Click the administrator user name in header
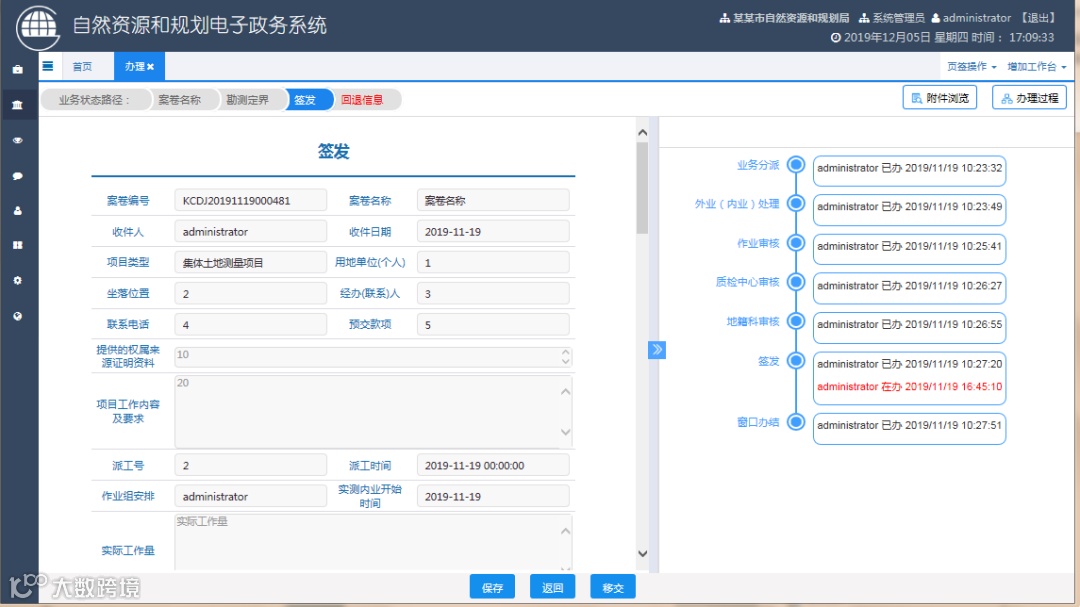Screen dimensions: 1080x607 (977, 18)
